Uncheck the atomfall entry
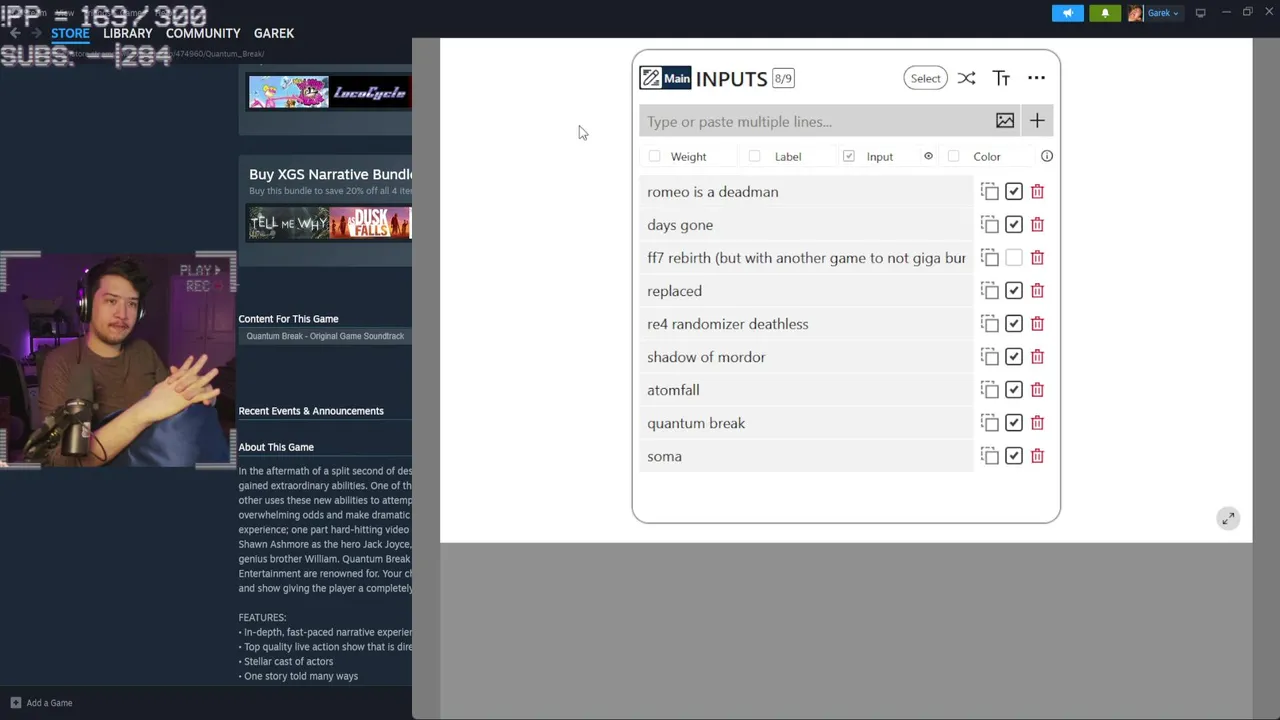 (1014, 389)
